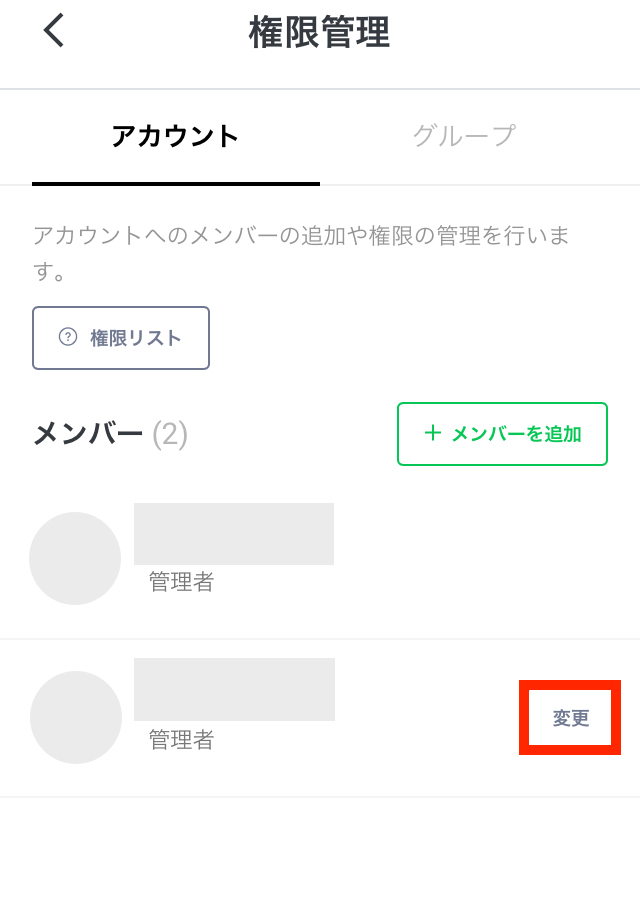This screenshot has height=905, width=640.
Task: Select the first member's avatar circle
Action: [x=75, y=558]
